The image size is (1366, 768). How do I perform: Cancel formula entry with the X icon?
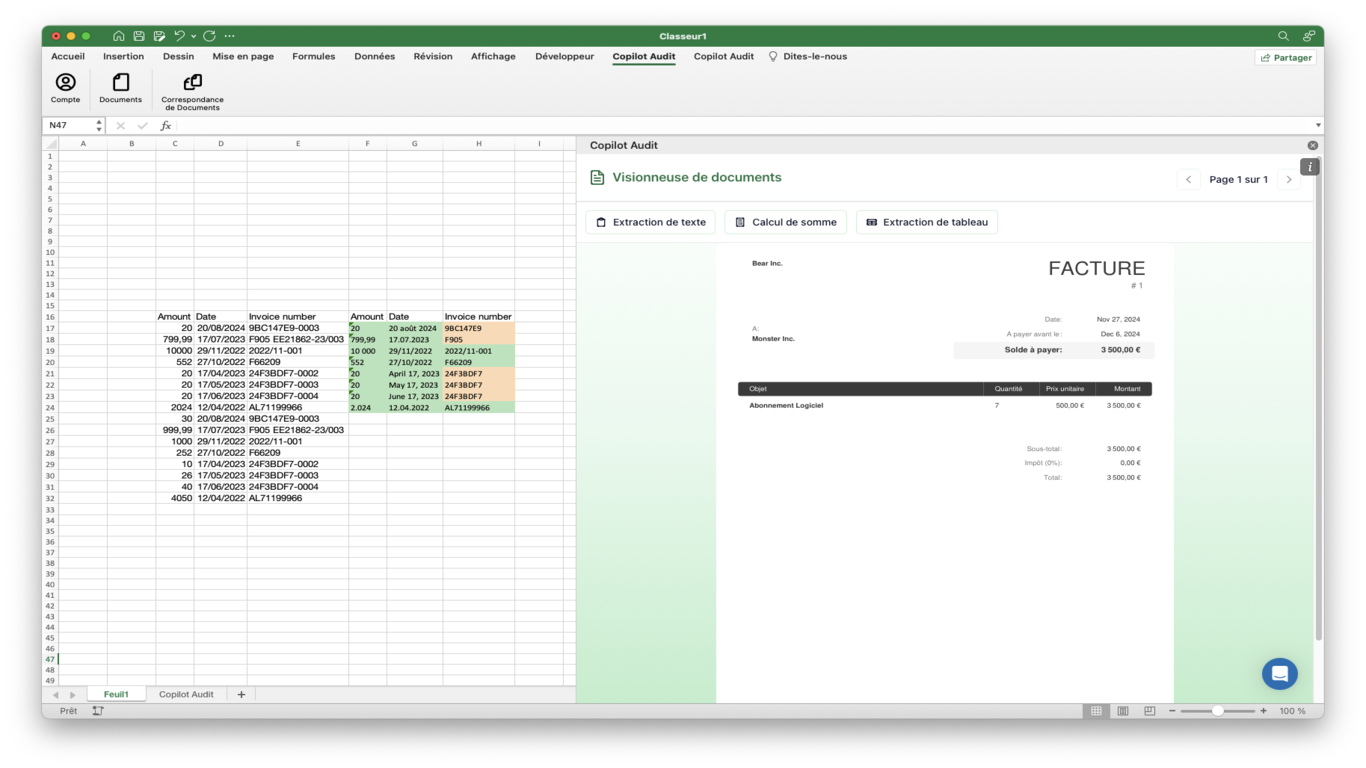coord(121,126)
